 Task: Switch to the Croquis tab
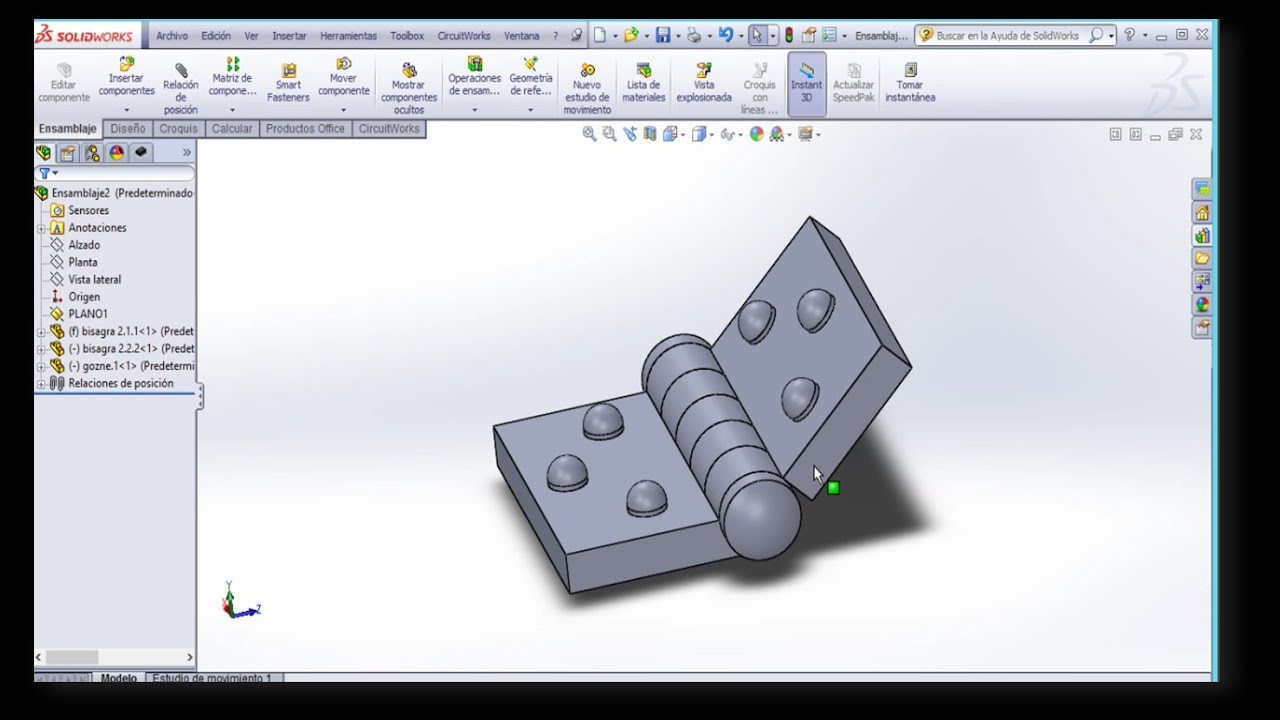(x=179, y=129)
